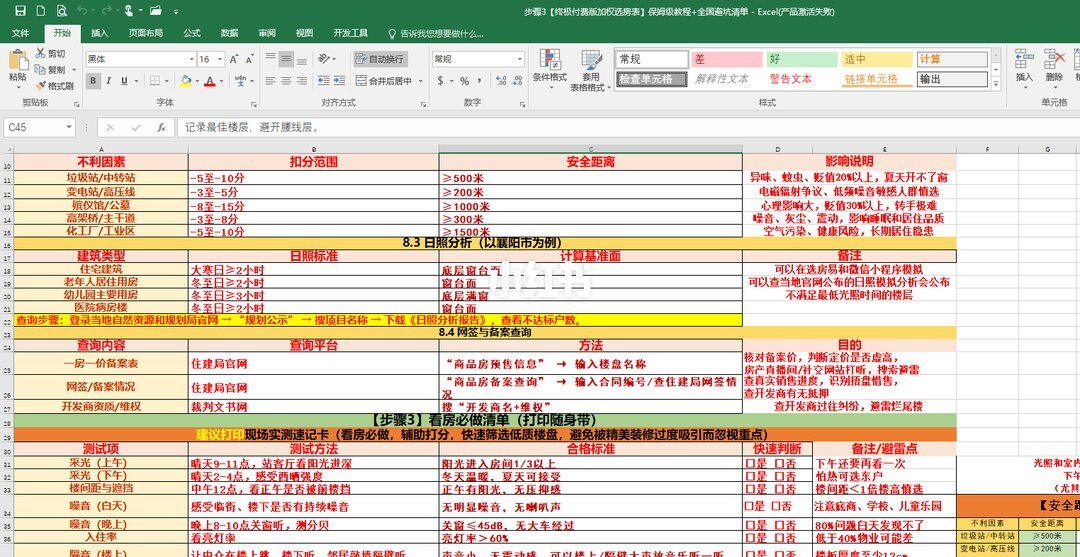This screenshot has height=557, width=1080.
Task: Apply the 警告文本 cell style
Action: (x=802, y=78)
